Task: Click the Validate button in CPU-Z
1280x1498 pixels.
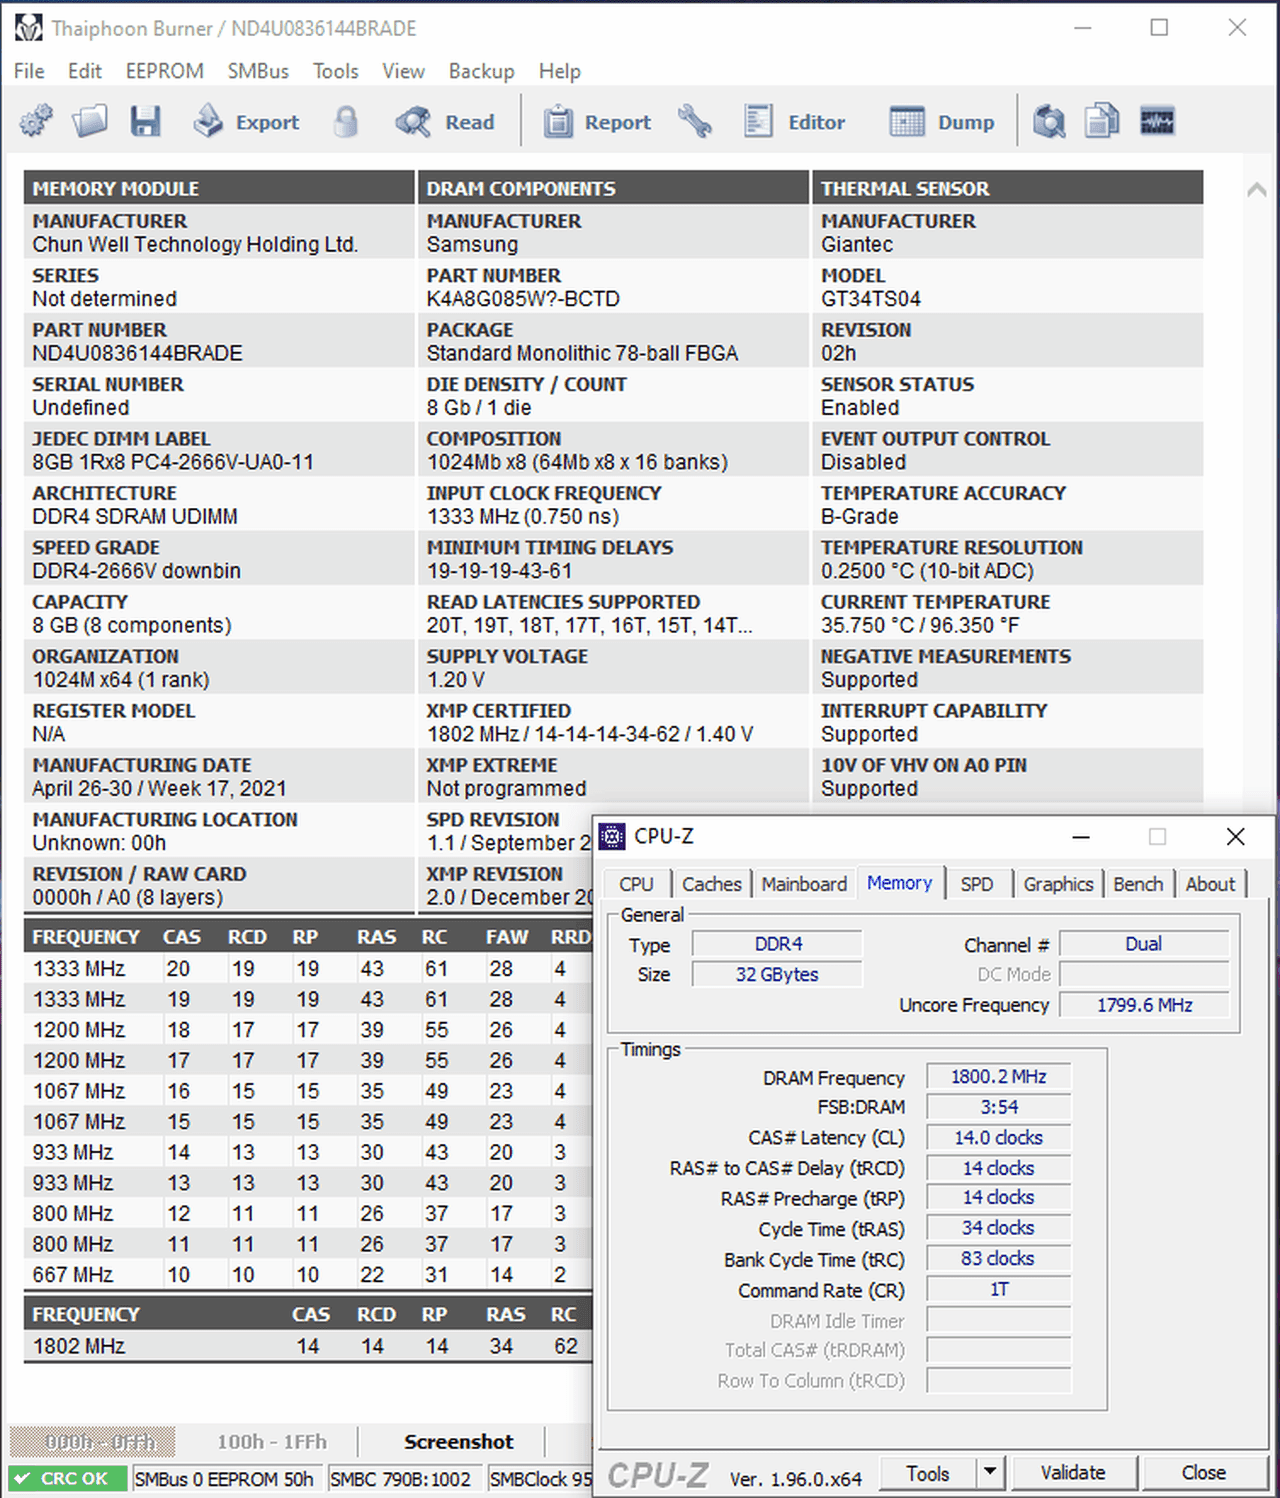Action: (1073, 1473)
